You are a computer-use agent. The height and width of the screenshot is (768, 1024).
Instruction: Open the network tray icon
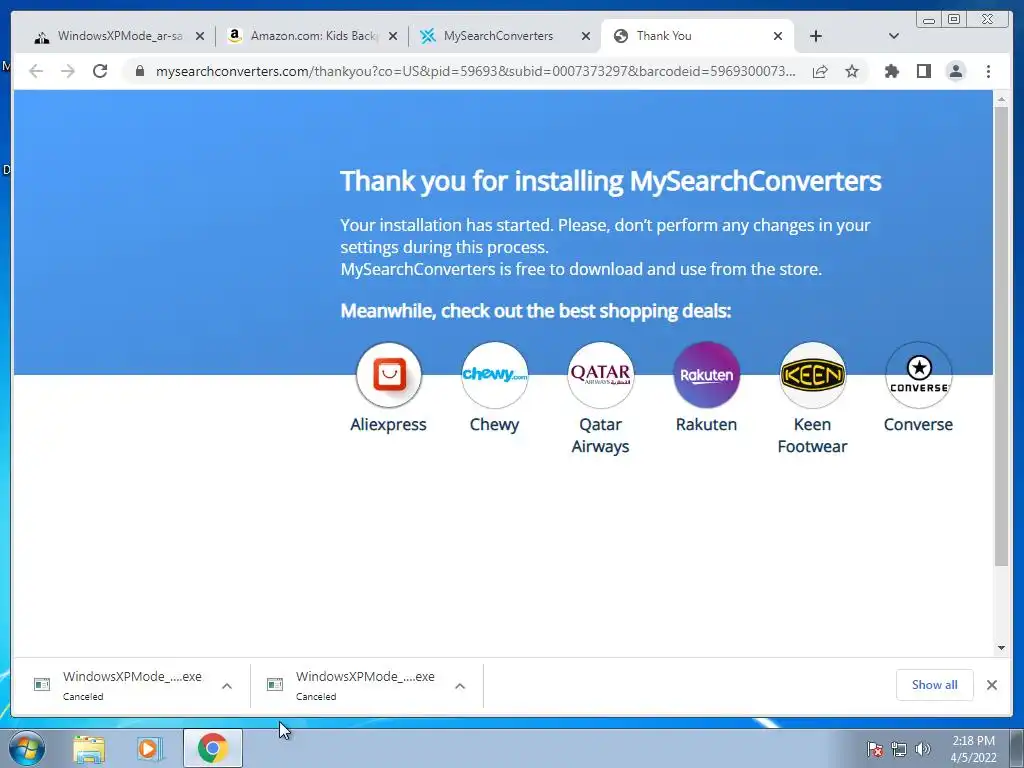(899, 749)
